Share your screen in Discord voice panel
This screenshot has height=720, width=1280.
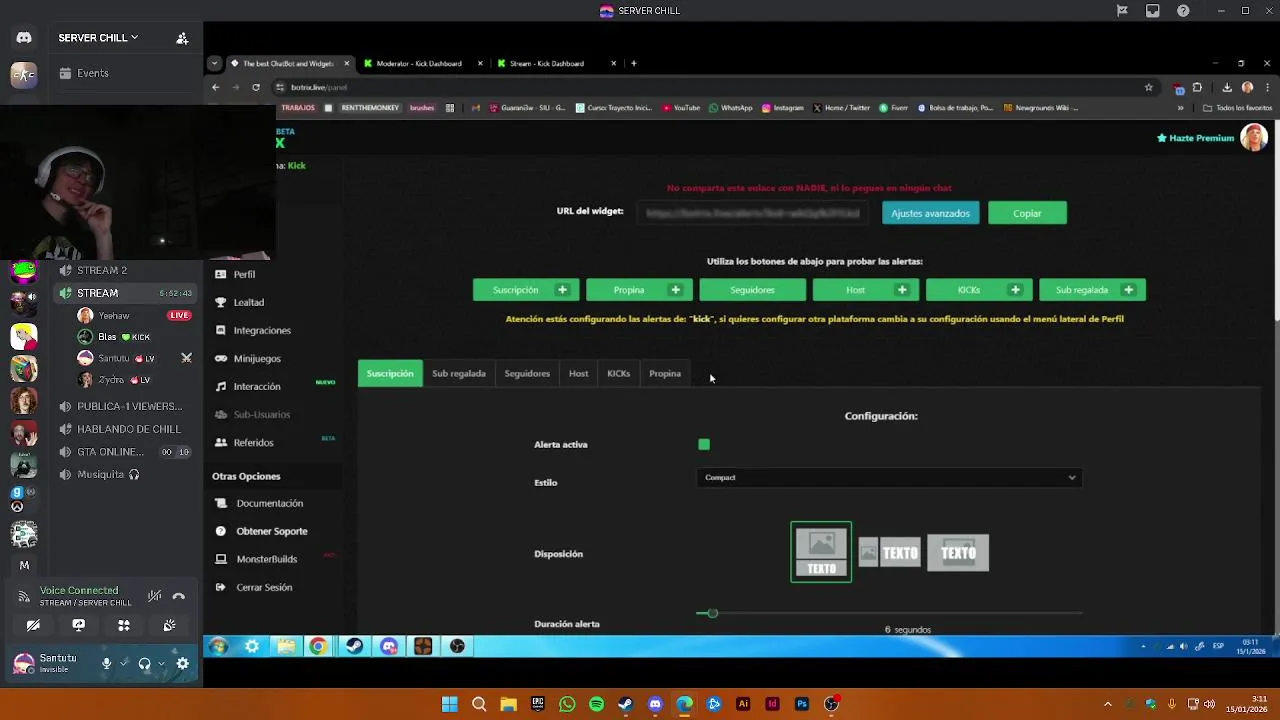point(78,625)
